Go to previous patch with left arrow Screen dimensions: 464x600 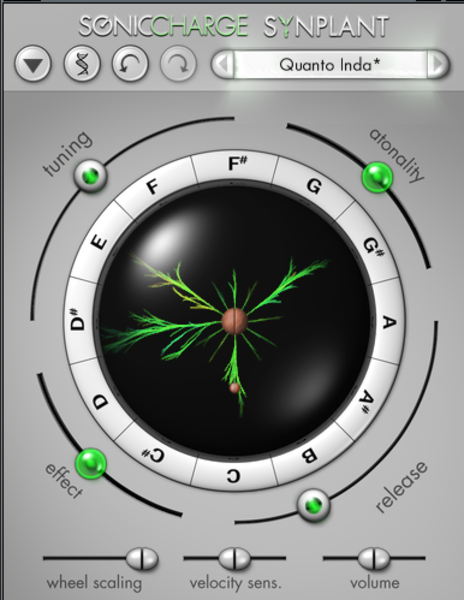[223, 64]
